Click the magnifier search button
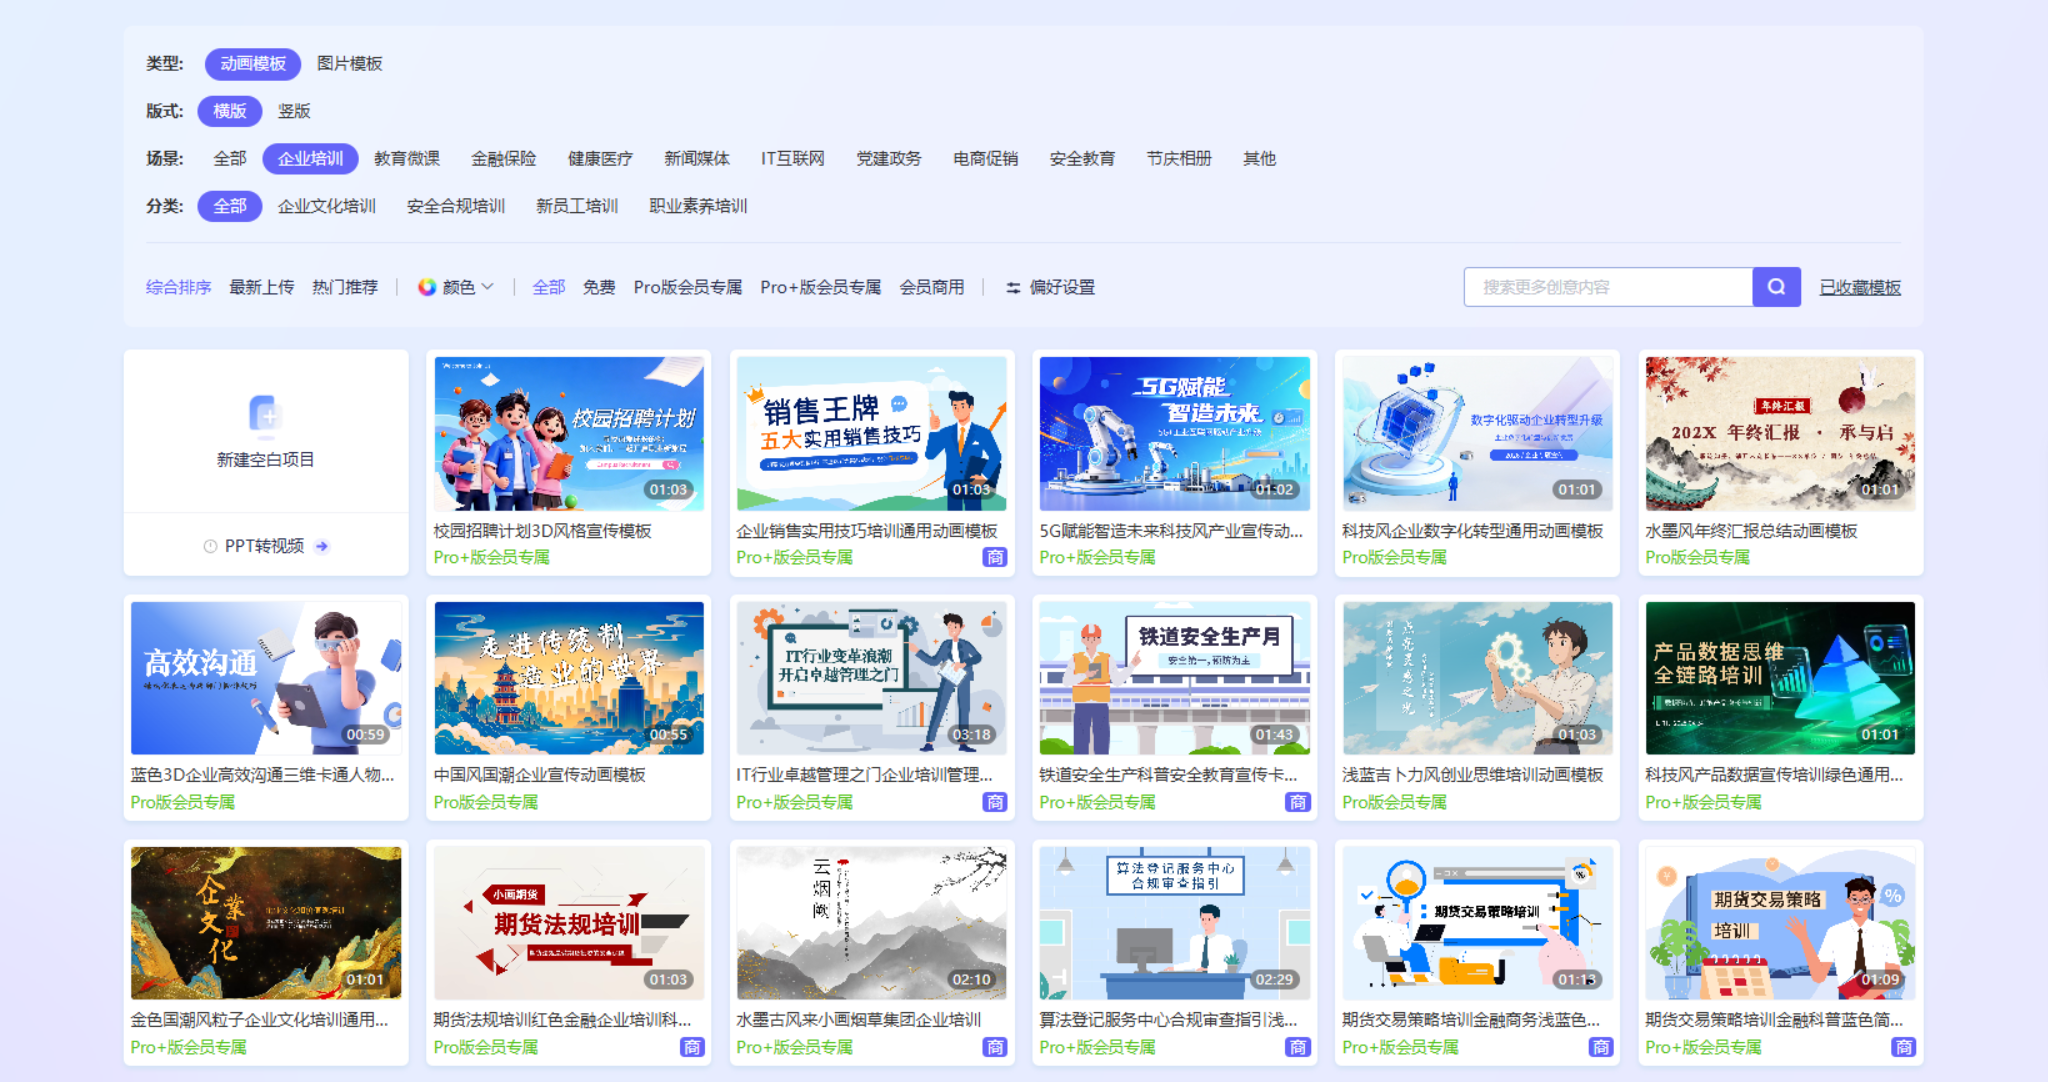Viewport: 2048px width, 1082px height. tap(1776, 287)
